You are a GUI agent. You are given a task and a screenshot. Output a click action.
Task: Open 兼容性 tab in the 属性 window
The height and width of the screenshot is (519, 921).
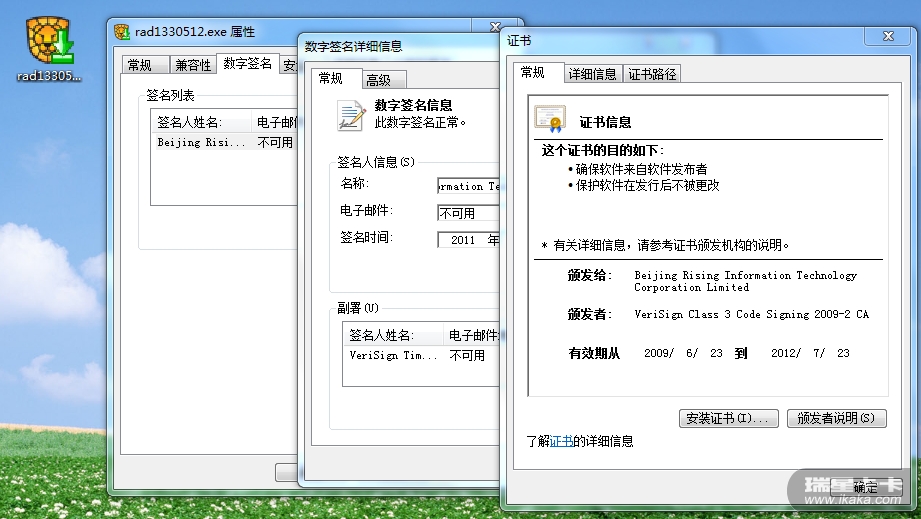193,65
